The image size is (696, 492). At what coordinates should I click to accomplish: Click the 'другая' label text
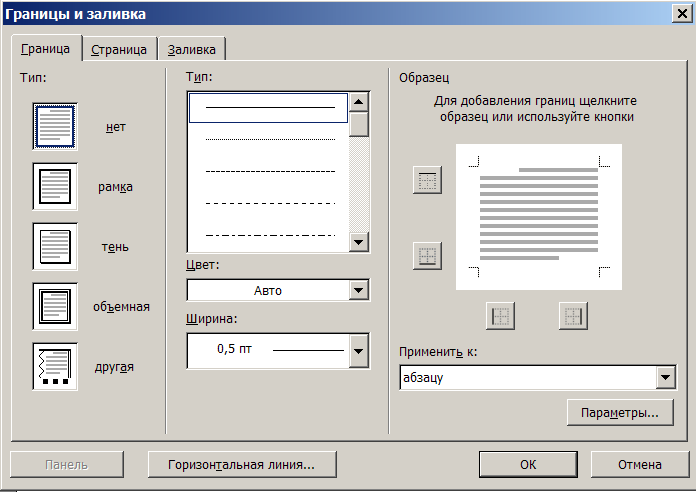[114, 367]
